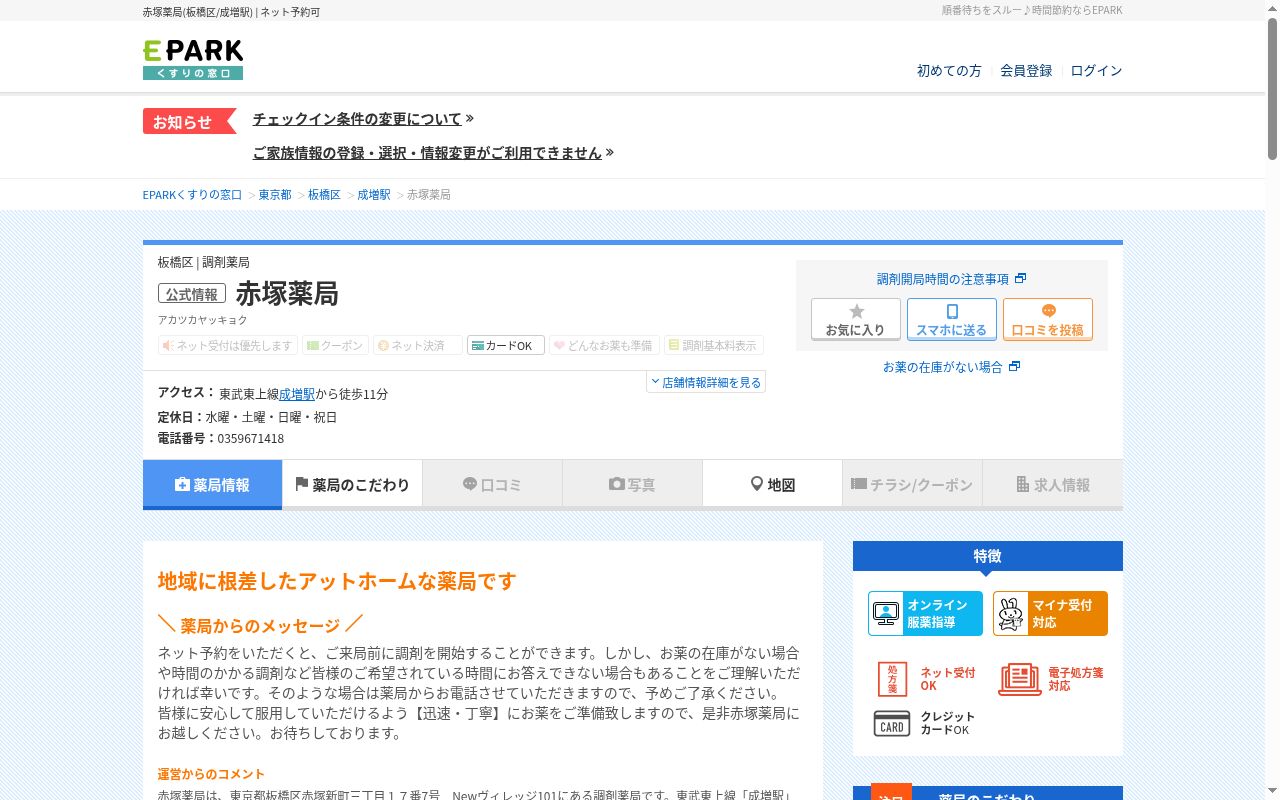Click the smartphone icon on スマホに送る button
The height and width of the screenshot is (800, 1280).
(952, 311)
